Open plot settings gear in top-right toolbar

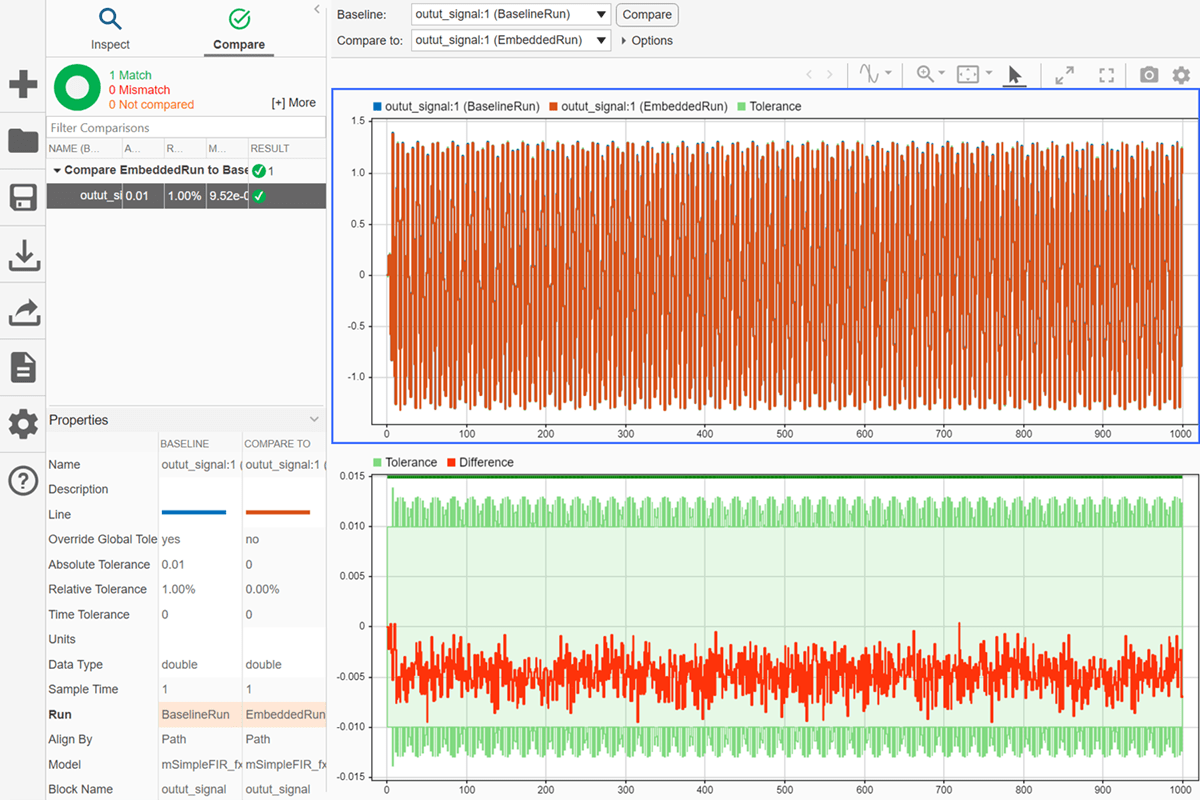click(x=1181, y=75)
